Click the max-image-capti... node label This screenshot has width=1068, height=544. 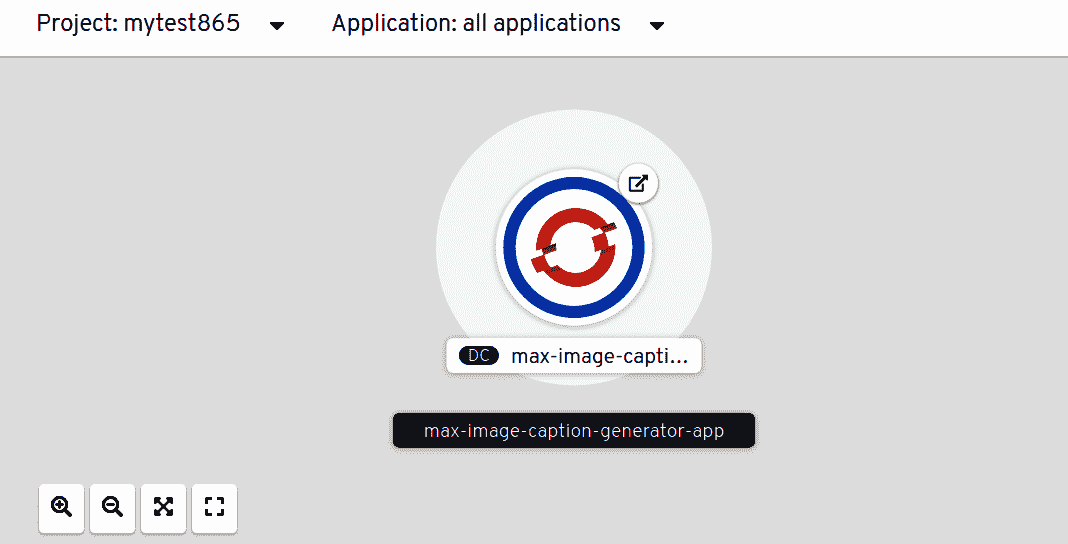(x=574, y=355)
